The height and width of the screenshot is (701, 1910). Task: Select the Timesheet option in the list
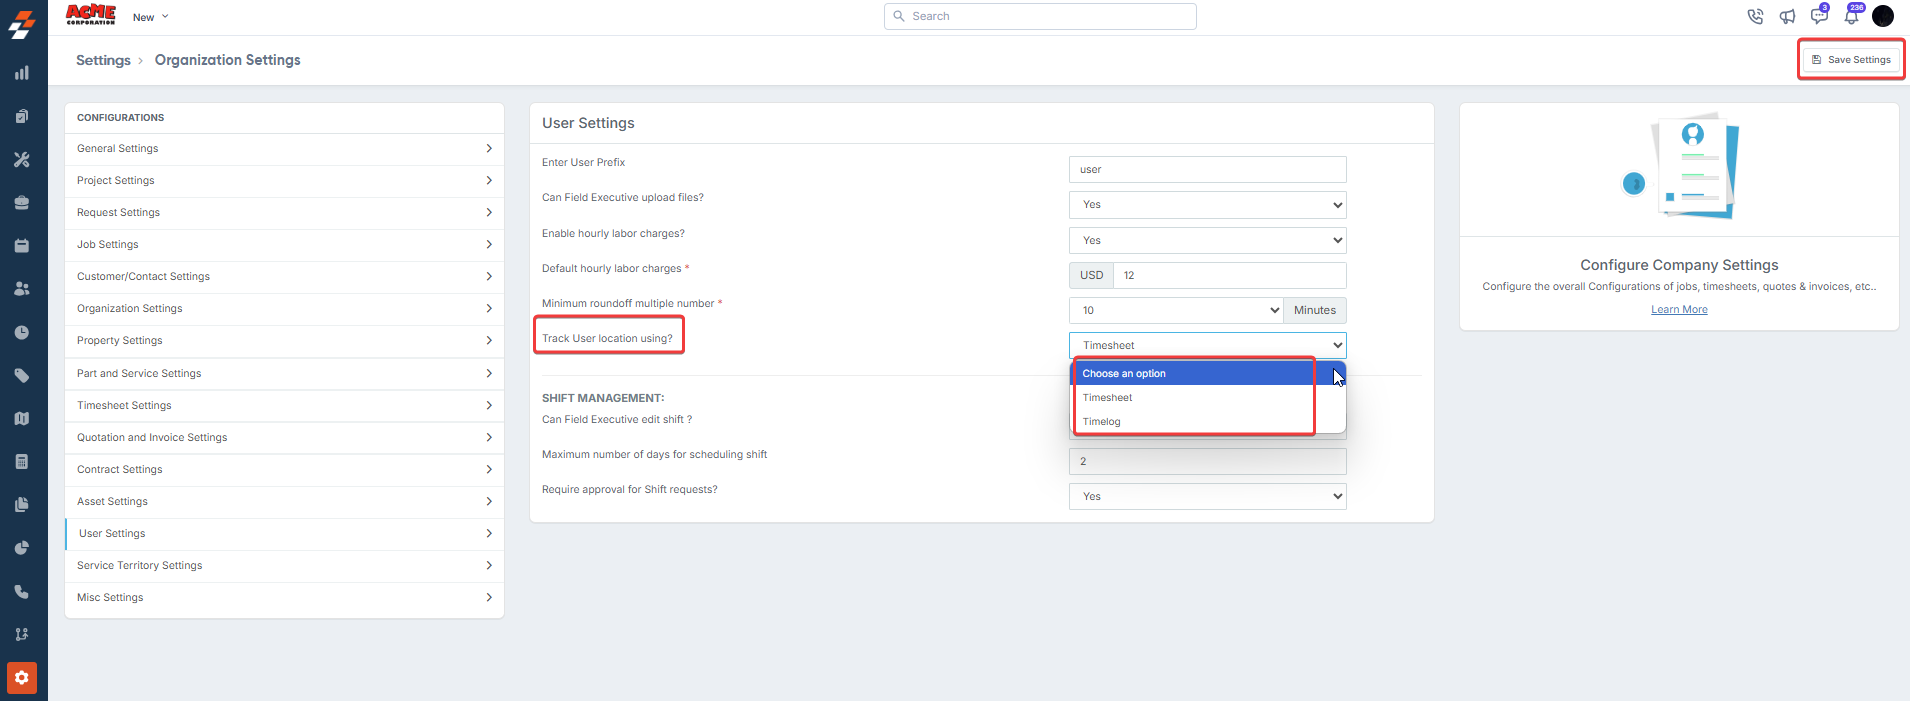(x=1208, y=397)
